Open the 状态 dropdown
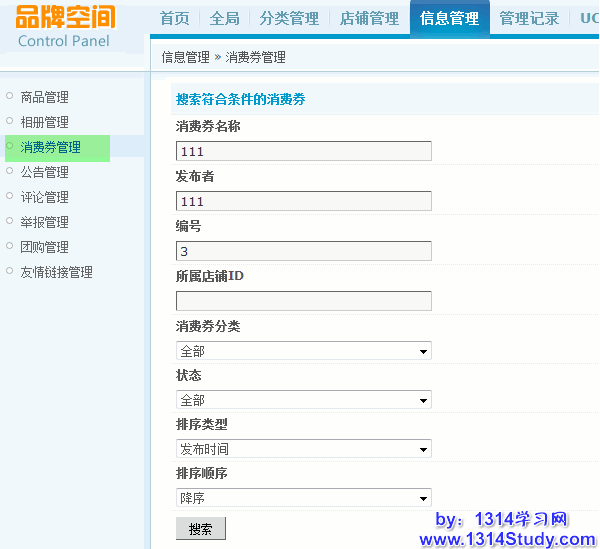Viewport: 600px width, 549px height. (x=303, y=400)
